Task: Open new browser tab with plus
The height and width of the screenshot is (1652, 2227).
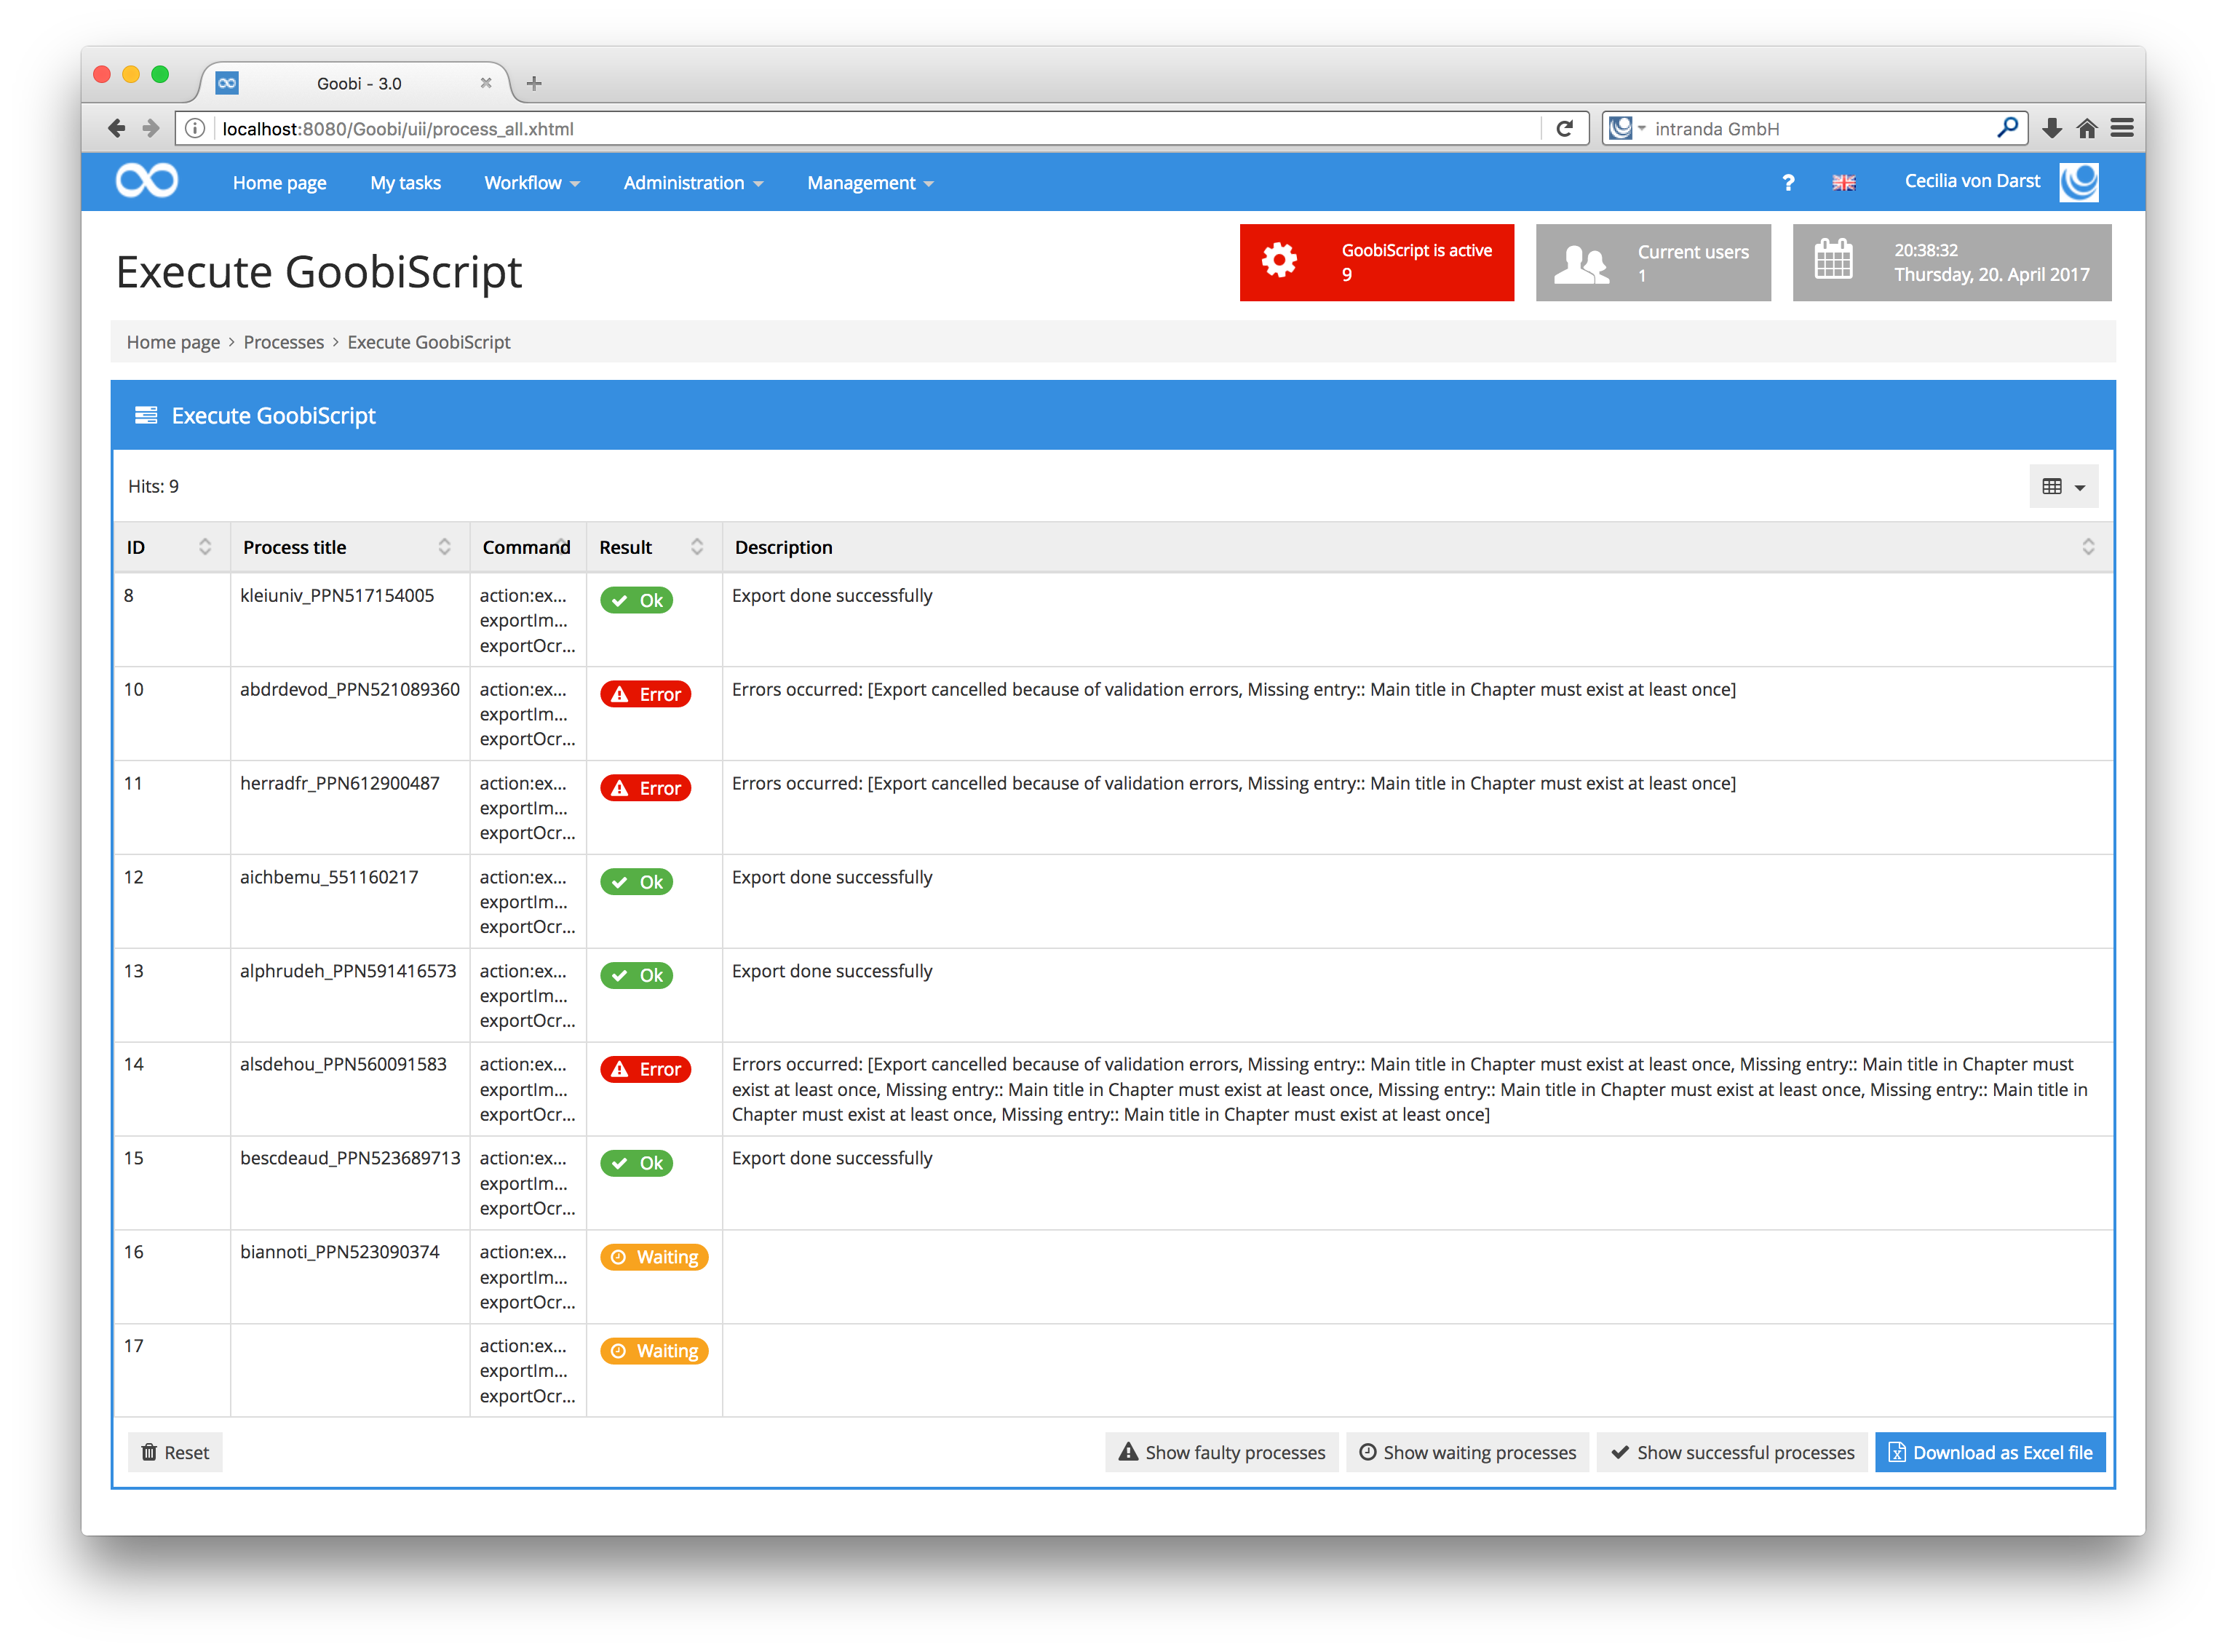Action: click(534, 83)
